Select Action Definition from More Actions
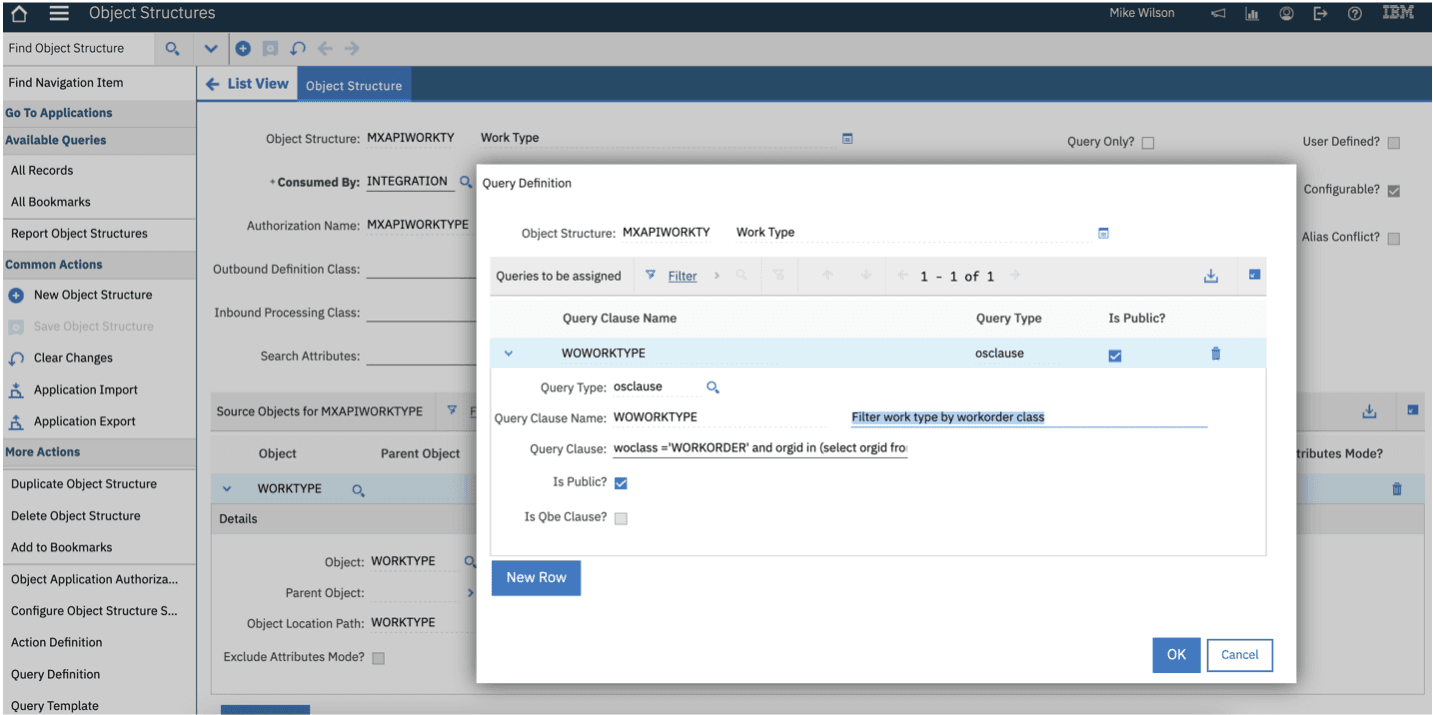This screenshot has height=715, width=1433. tap(57, 643)
